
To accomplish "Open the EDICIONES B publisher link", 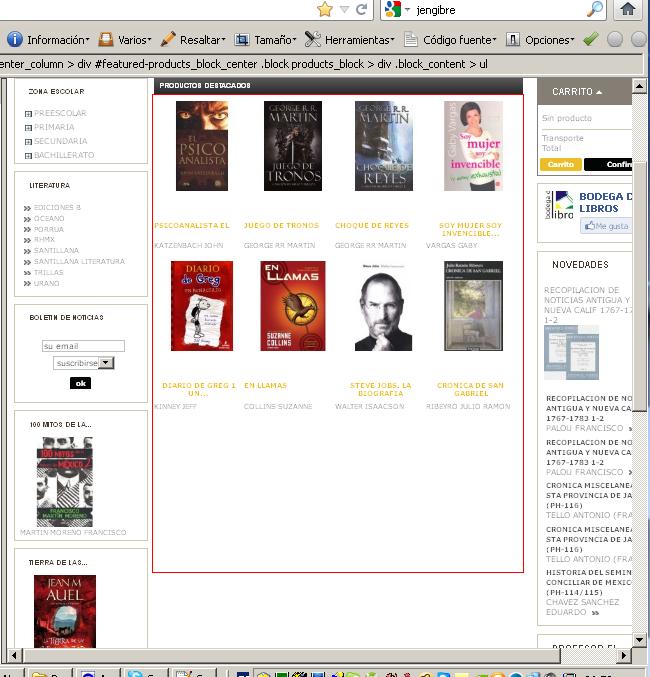I will [x=57, y=207].
